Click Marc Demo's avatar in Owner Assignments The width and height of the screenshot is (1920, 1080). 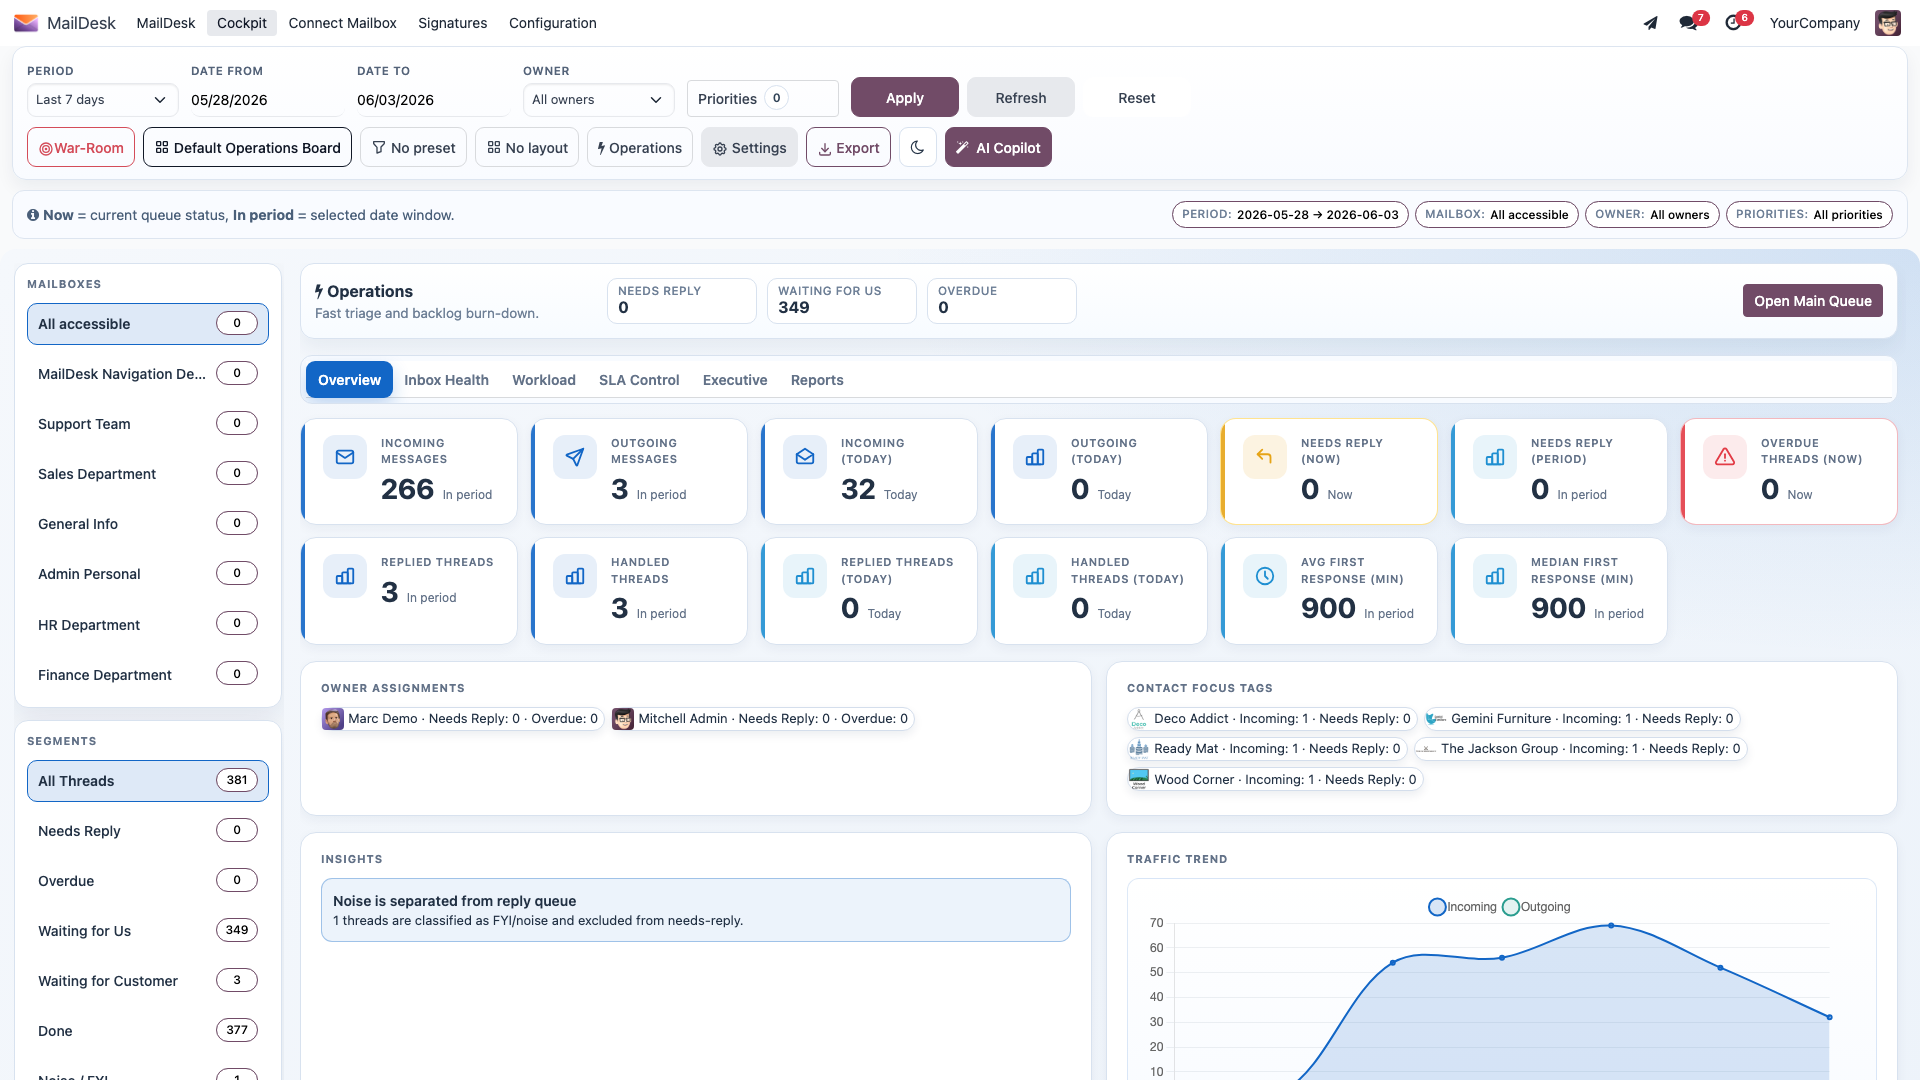(333, 719)
